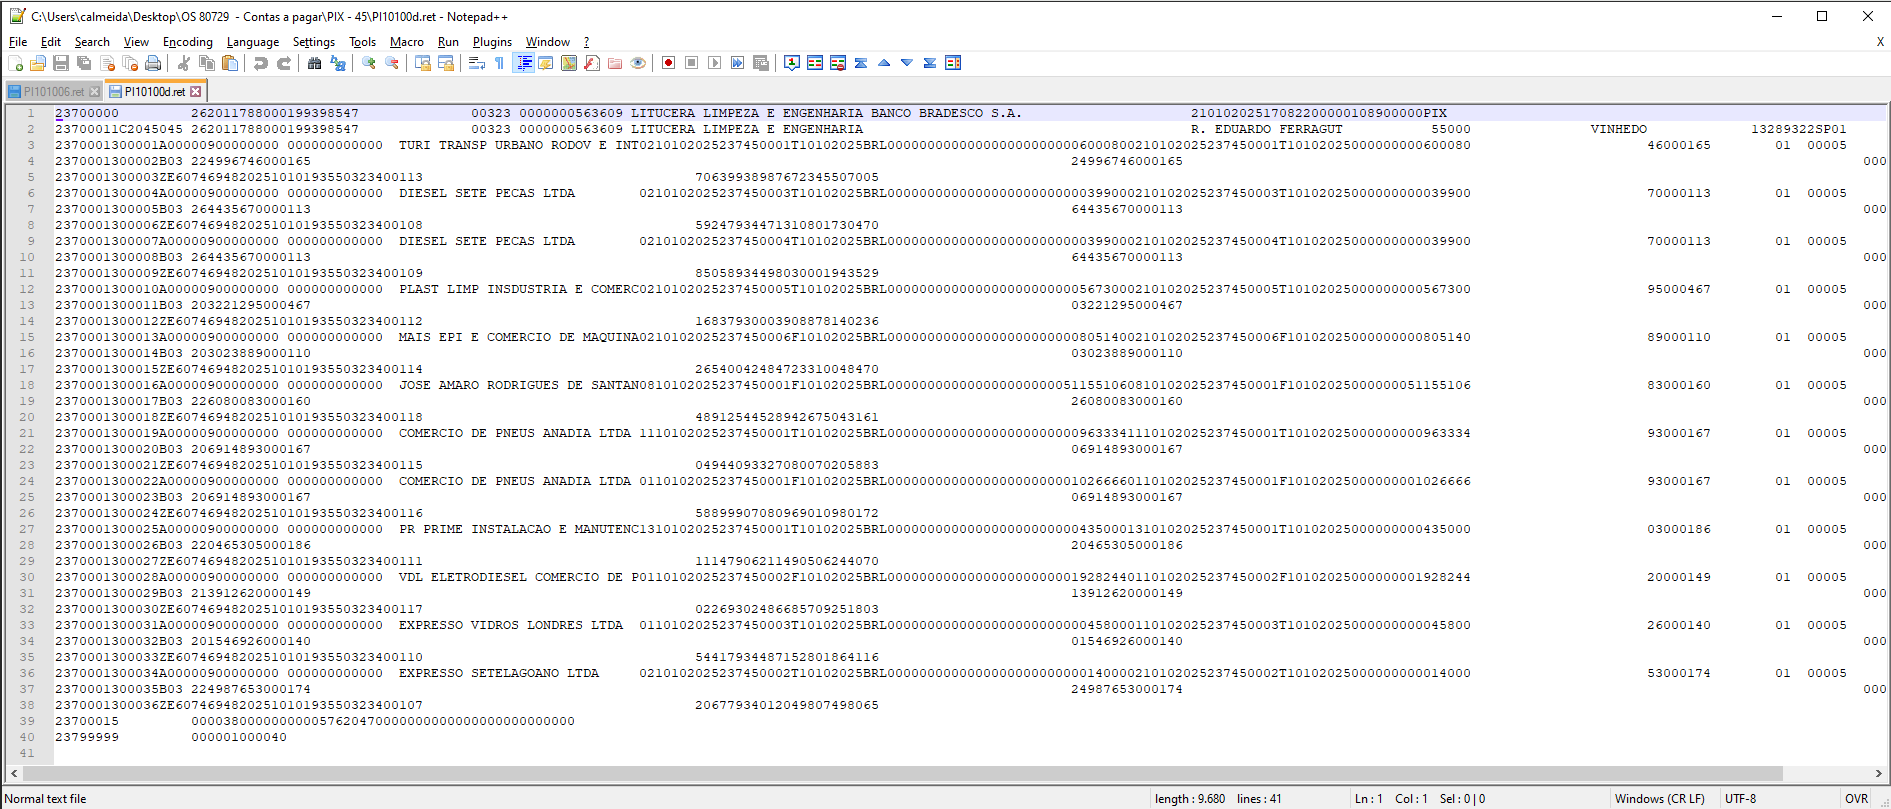The height and width of the screenshot is (809, 1891).
Task: Click the horizontal scrollbar right arrow
Action: 1879,773
